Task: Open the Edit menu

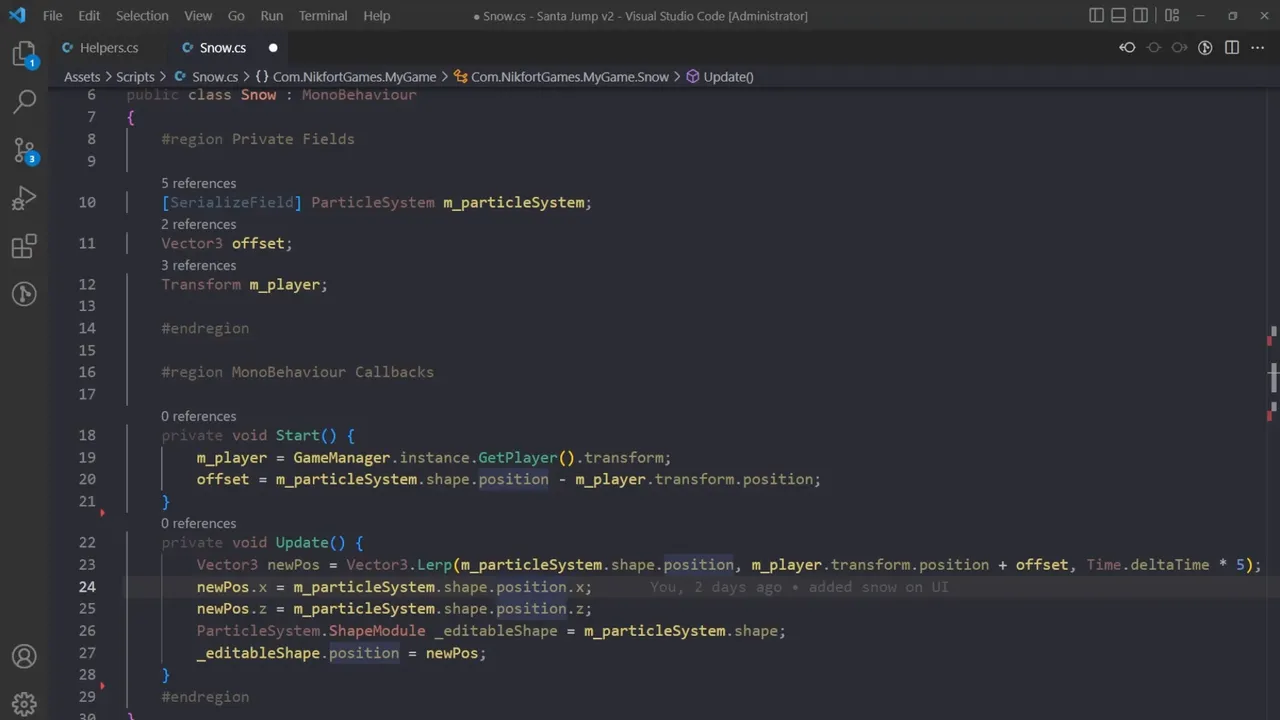Action: [89, 16]
